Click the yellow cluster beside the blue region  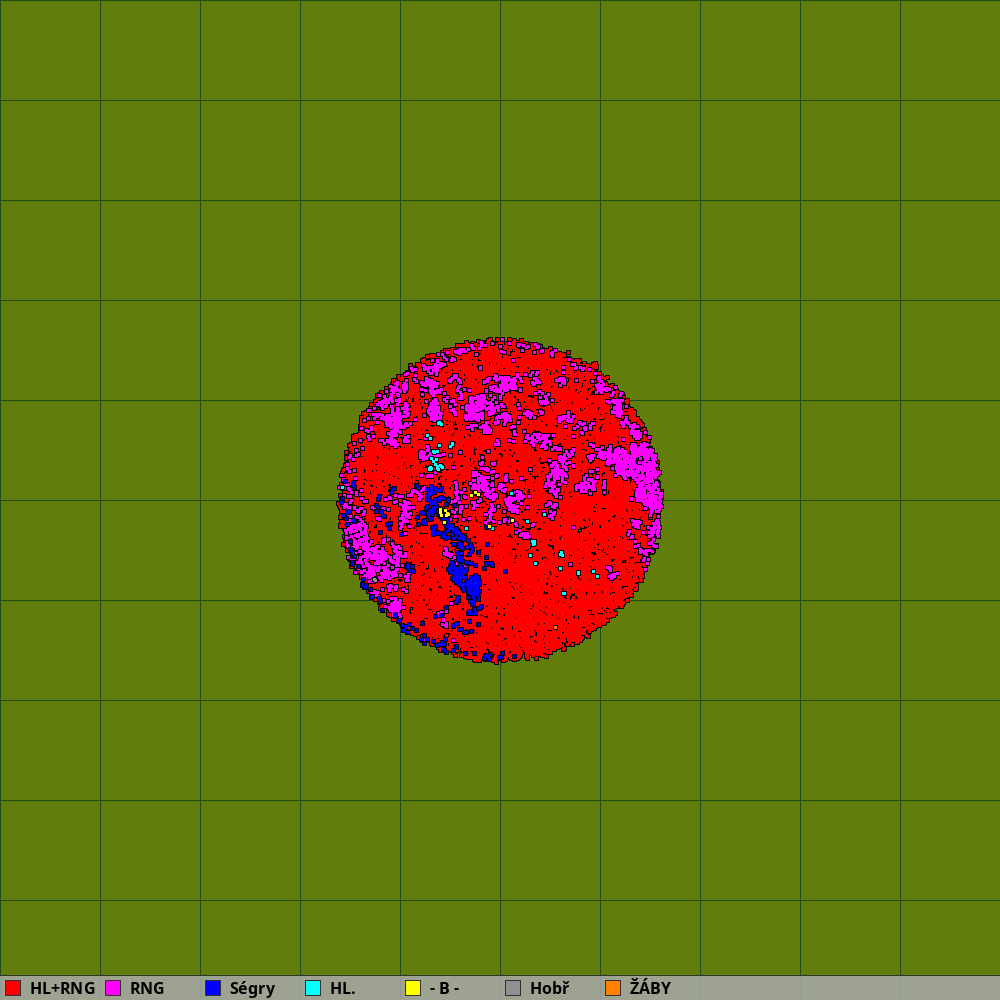point(442,512)
